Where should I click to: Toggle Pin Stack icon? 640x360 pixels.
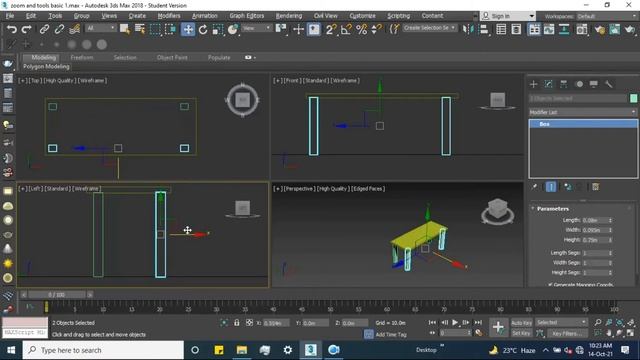click(534, 187)
